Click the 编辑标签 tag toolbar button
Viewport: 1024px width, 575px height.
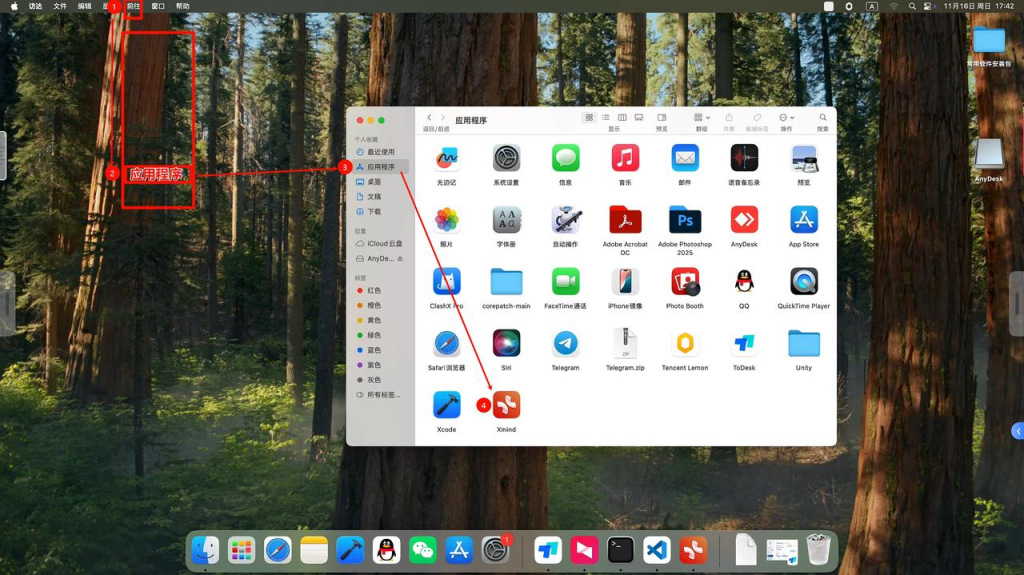coord(757,118)
